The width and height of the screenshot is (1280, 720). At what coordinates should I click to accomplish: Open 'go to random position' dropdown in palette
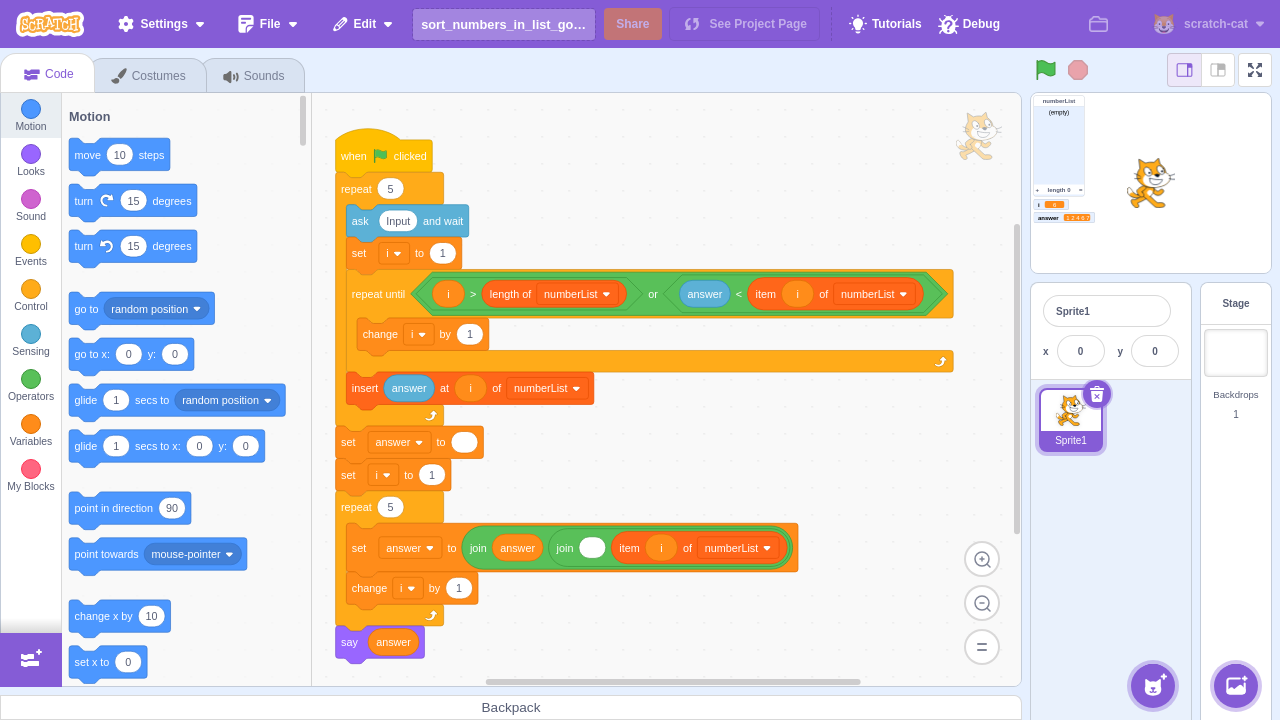(x=157, y=309)
